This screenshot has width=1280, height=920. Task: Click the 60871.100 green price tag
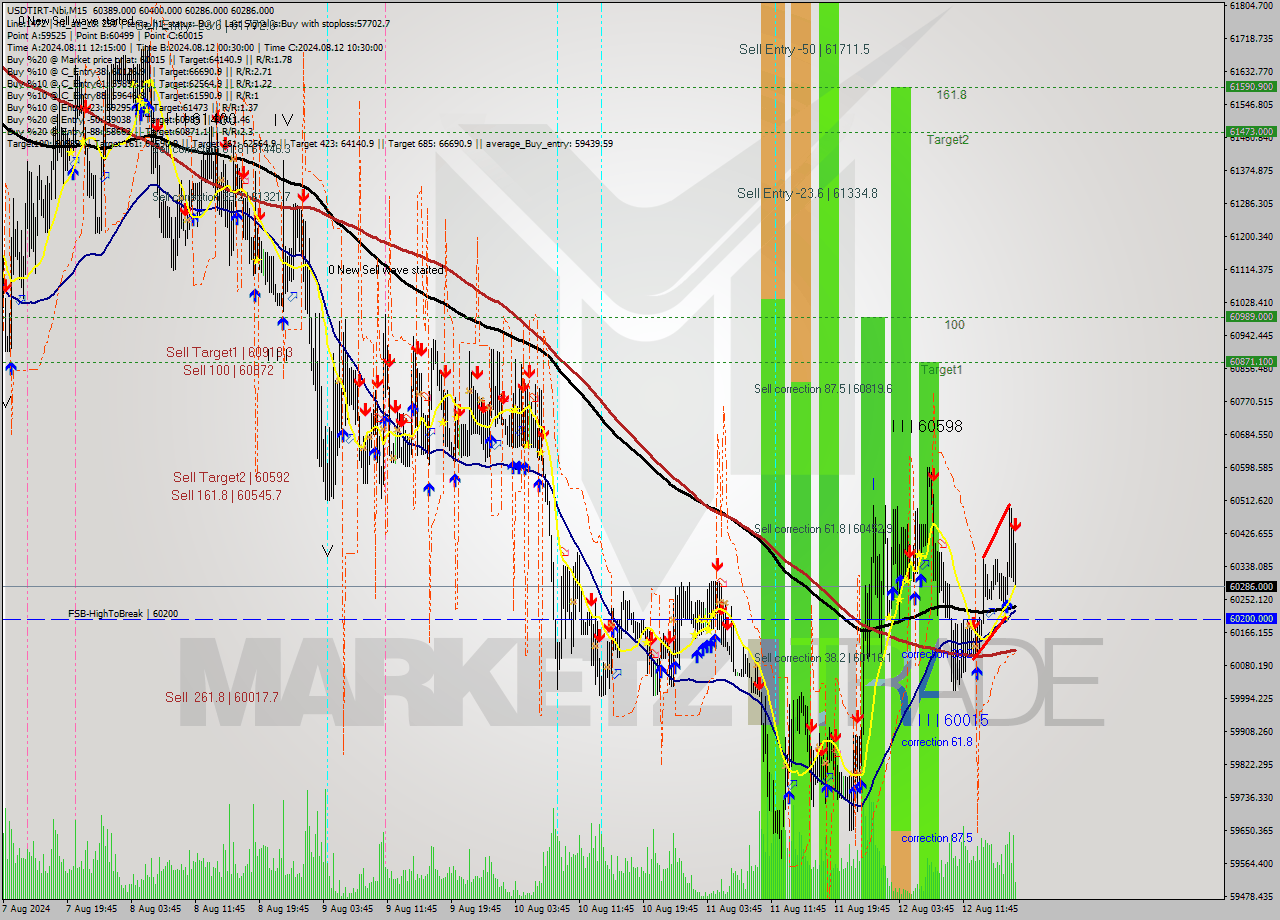(1251, 361)
